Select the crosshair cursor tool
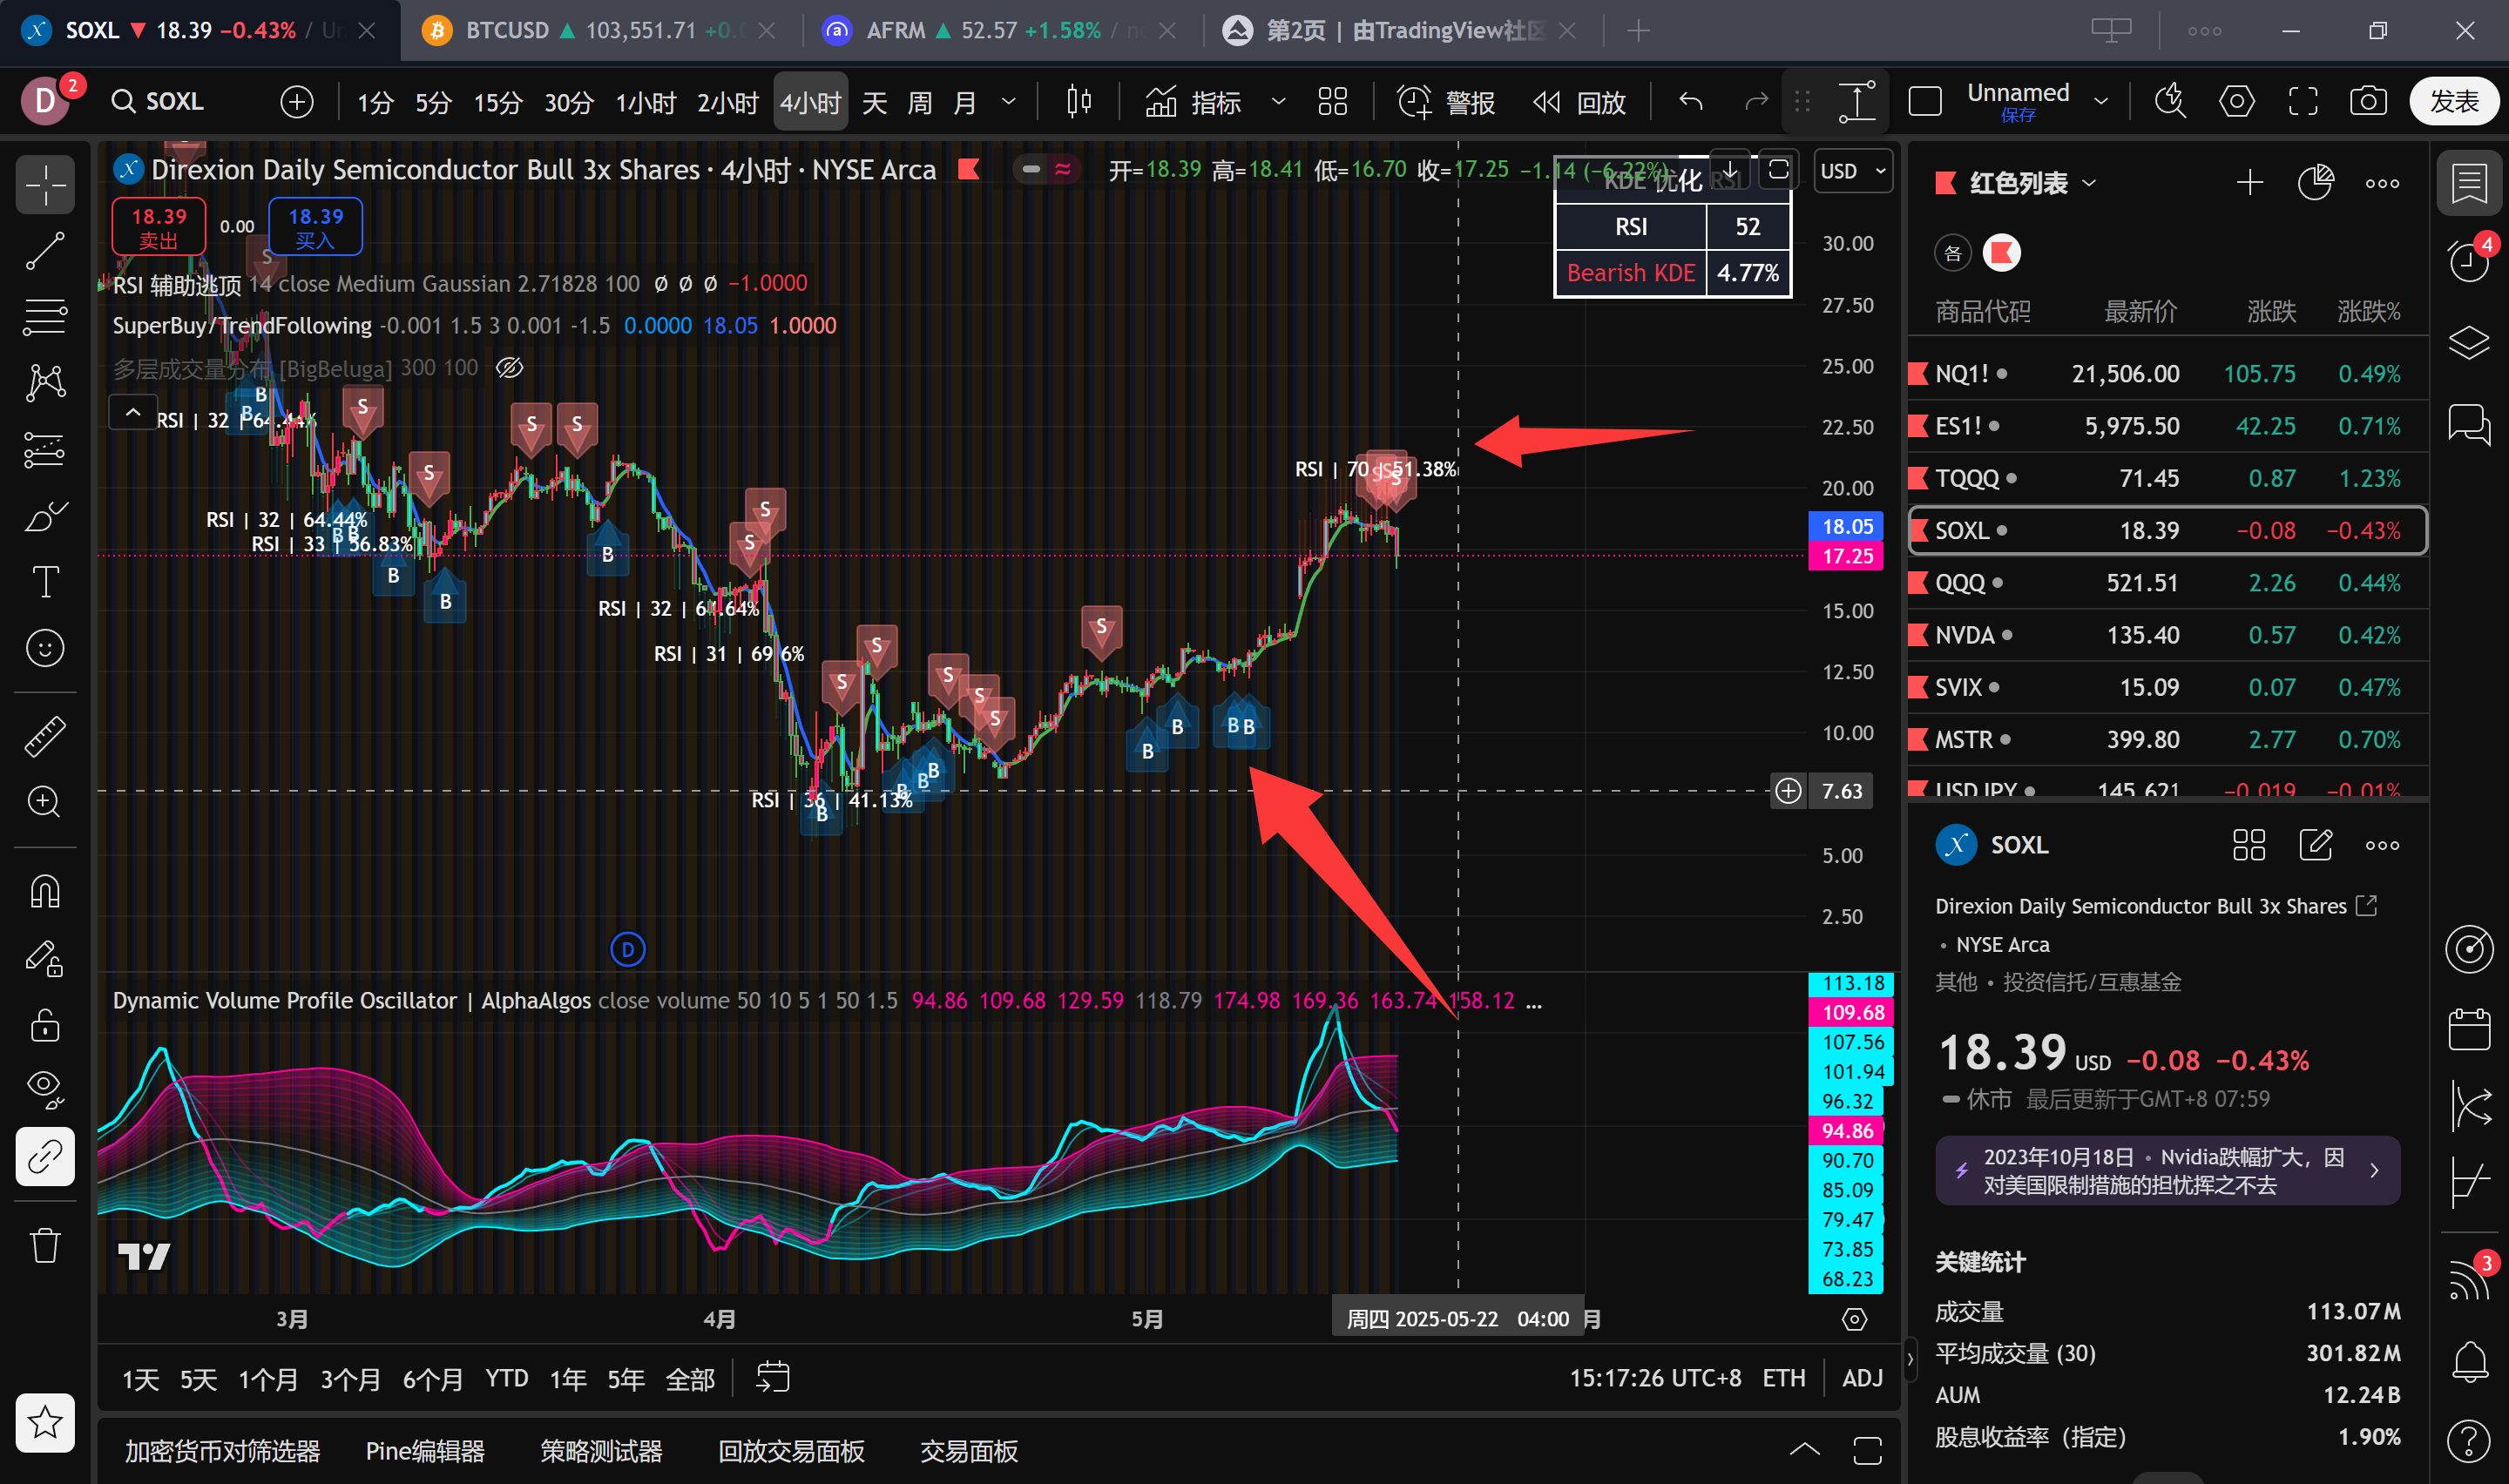This screenshot has height=1484, width=2509. click(45, 185)
